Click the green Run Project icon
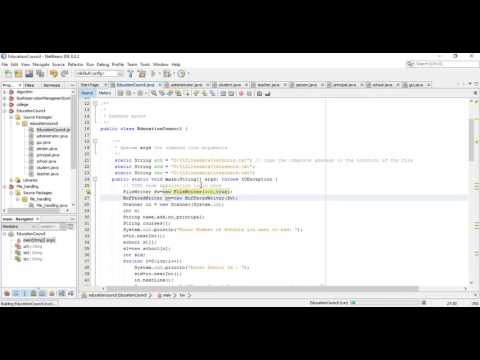The width and height of the screenshot is (480, 360). [x=154, y=74]
